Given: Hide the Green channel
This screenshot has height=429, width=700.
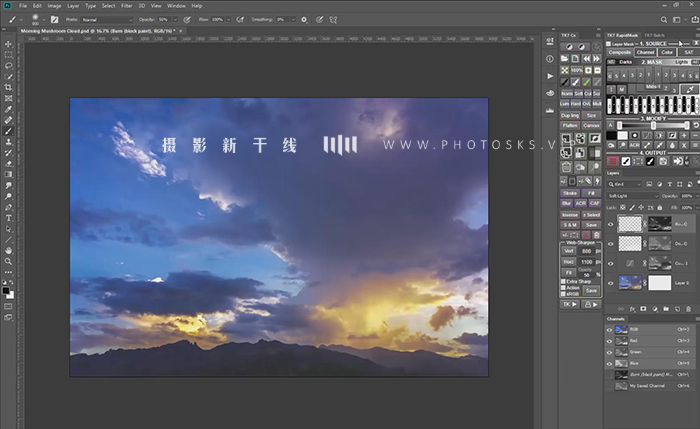Looking at the screenshot, I should tap(609, 352).
